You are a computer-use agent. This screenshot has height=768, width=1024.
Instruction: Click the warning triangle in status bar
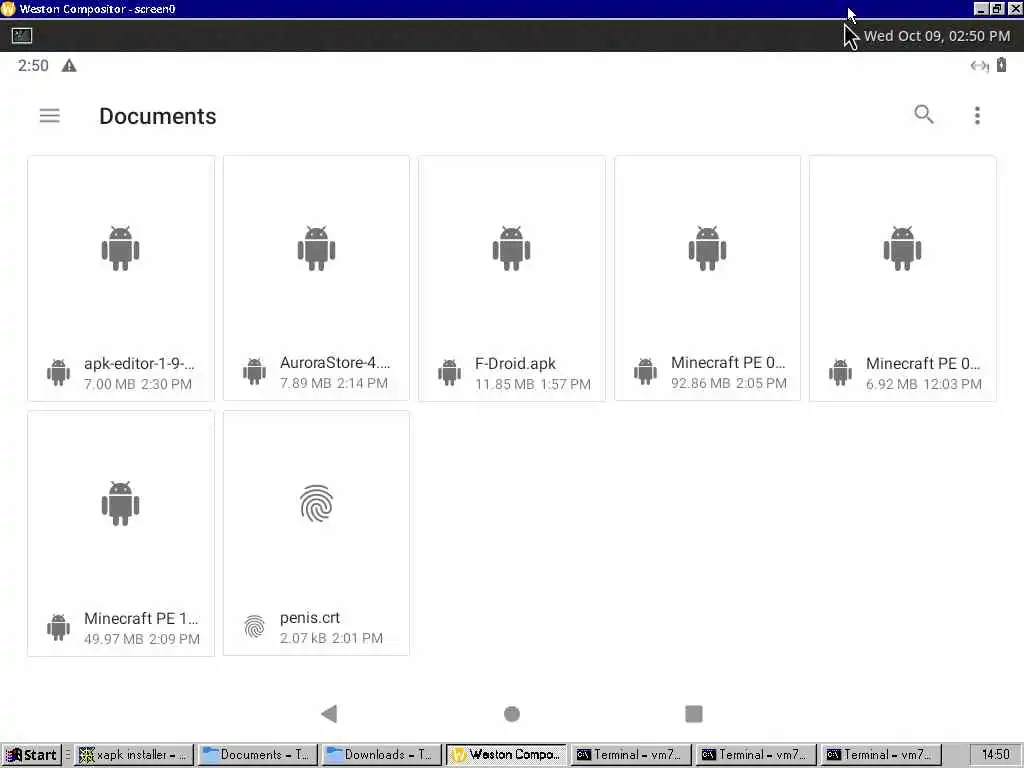[x=69, y=65]
